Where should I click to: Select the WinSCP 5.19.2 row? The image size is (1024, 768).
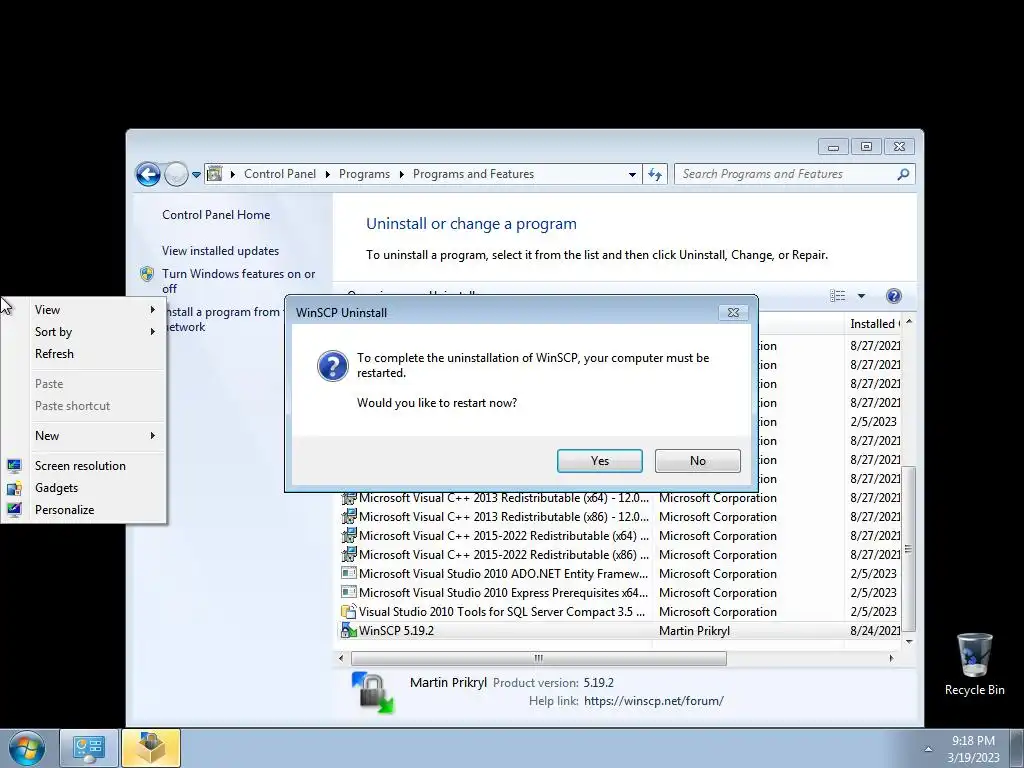click(x=620, y=631)
